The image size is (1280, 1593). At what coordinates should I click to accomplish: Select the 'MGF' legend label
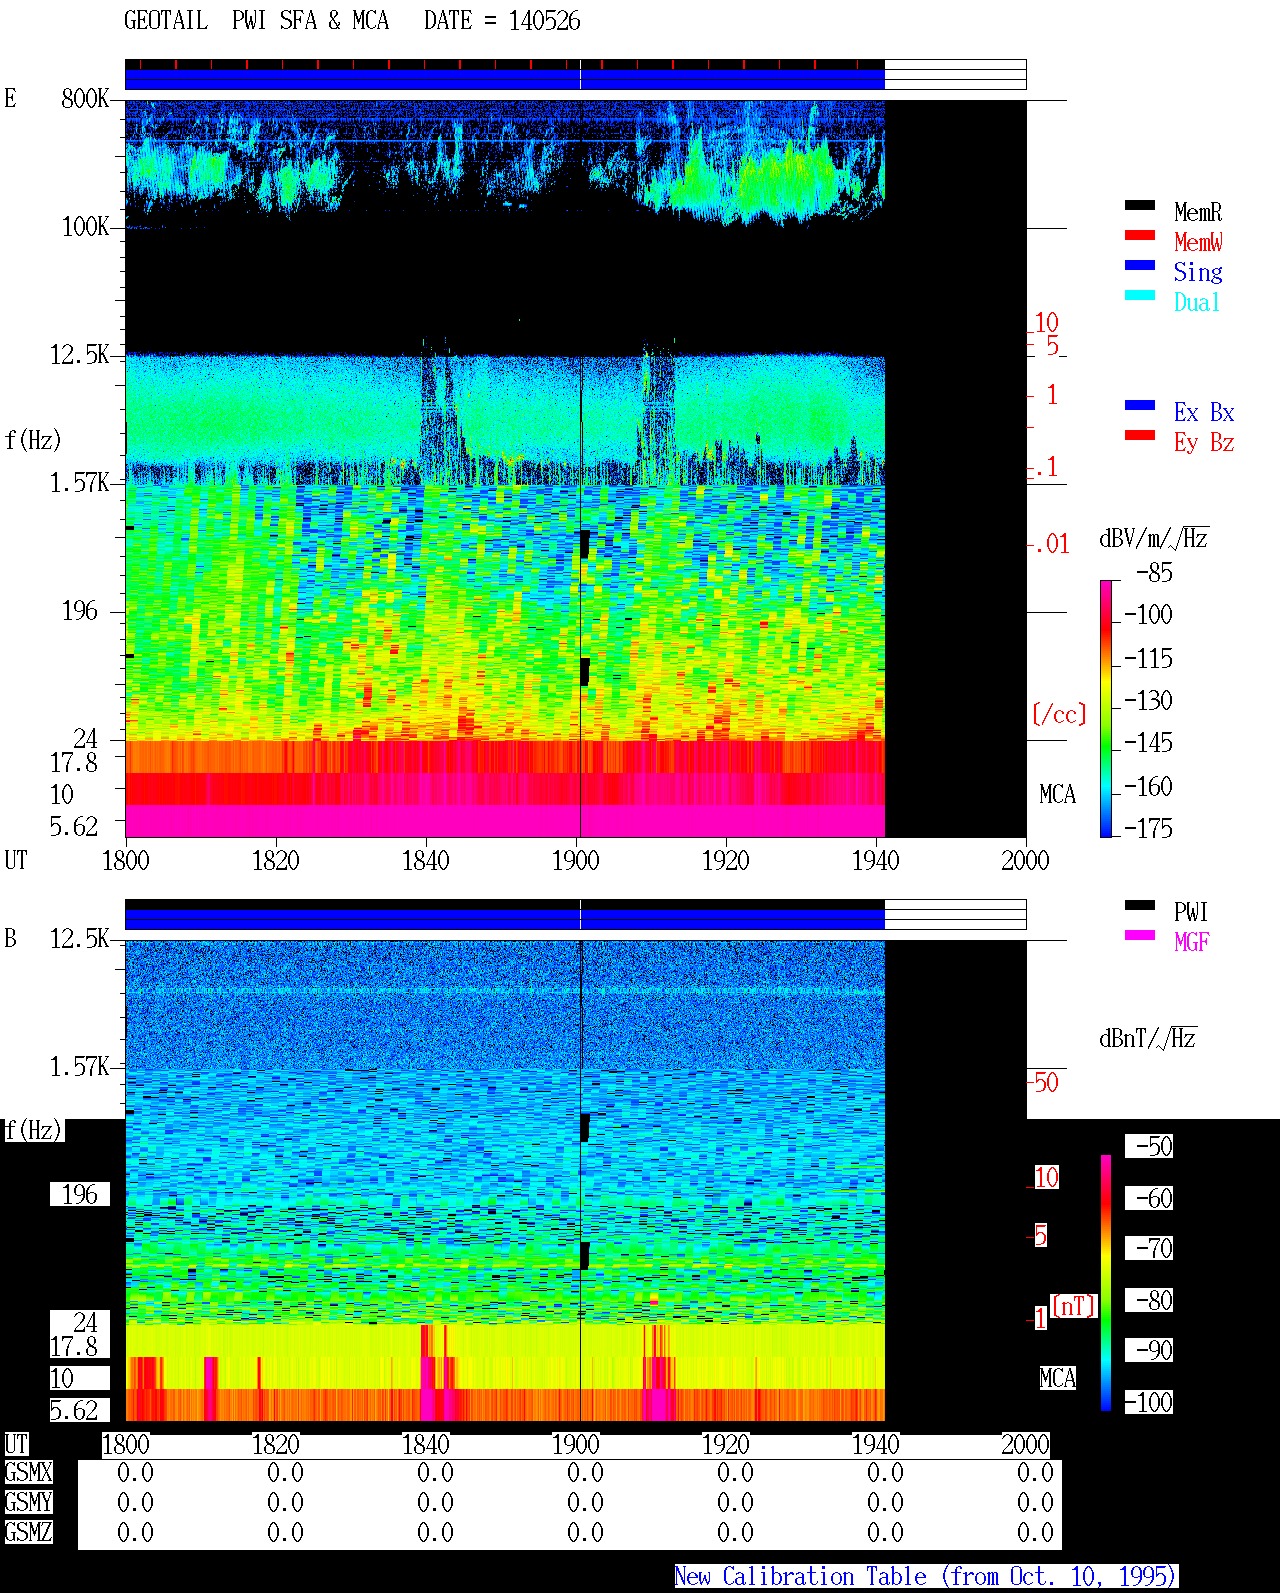pos(1191,942)
